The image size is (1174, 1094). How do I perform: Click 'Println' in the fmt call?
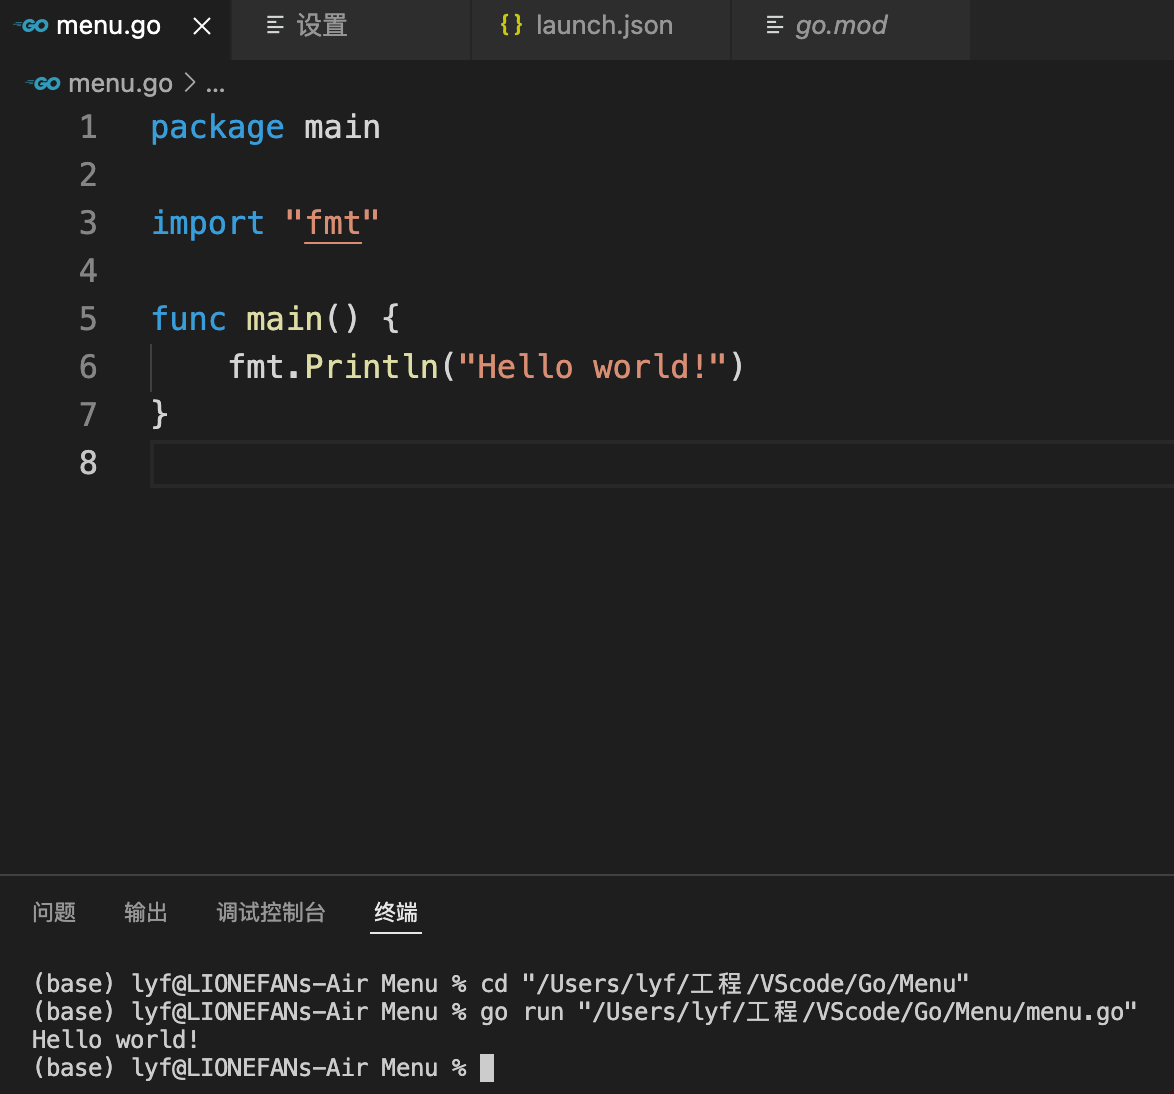[x=371, y=367]
